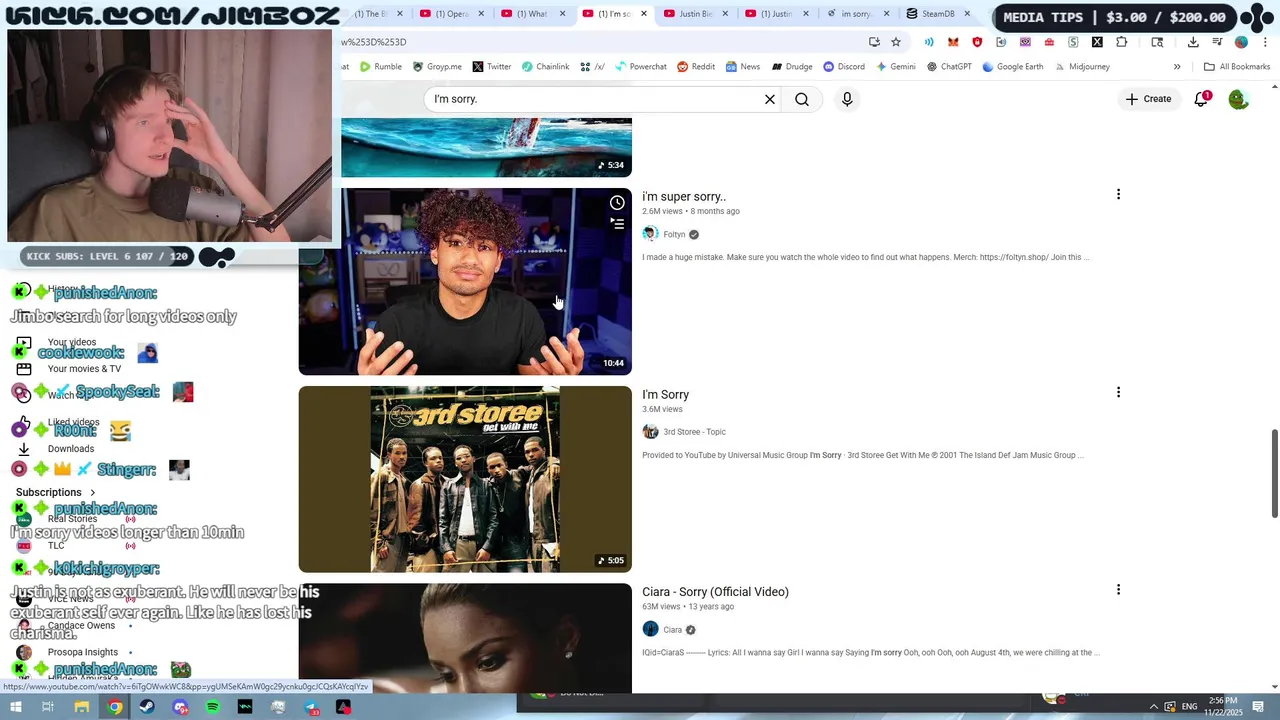Switch to the '(1) Opera' tab
Viewport: 1280px width, 720px height.
(x=451, y=14)
